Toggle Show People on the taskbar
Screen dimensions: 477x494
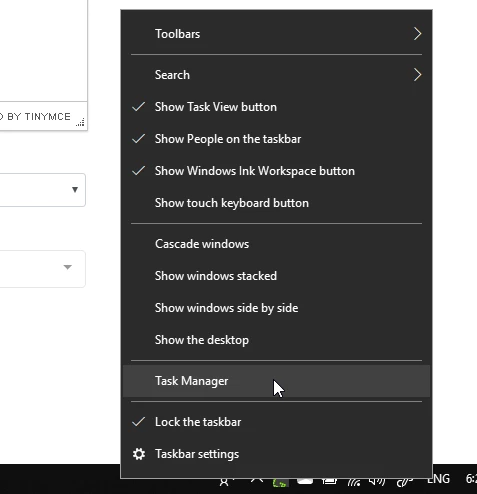click(x=276, y=139)
